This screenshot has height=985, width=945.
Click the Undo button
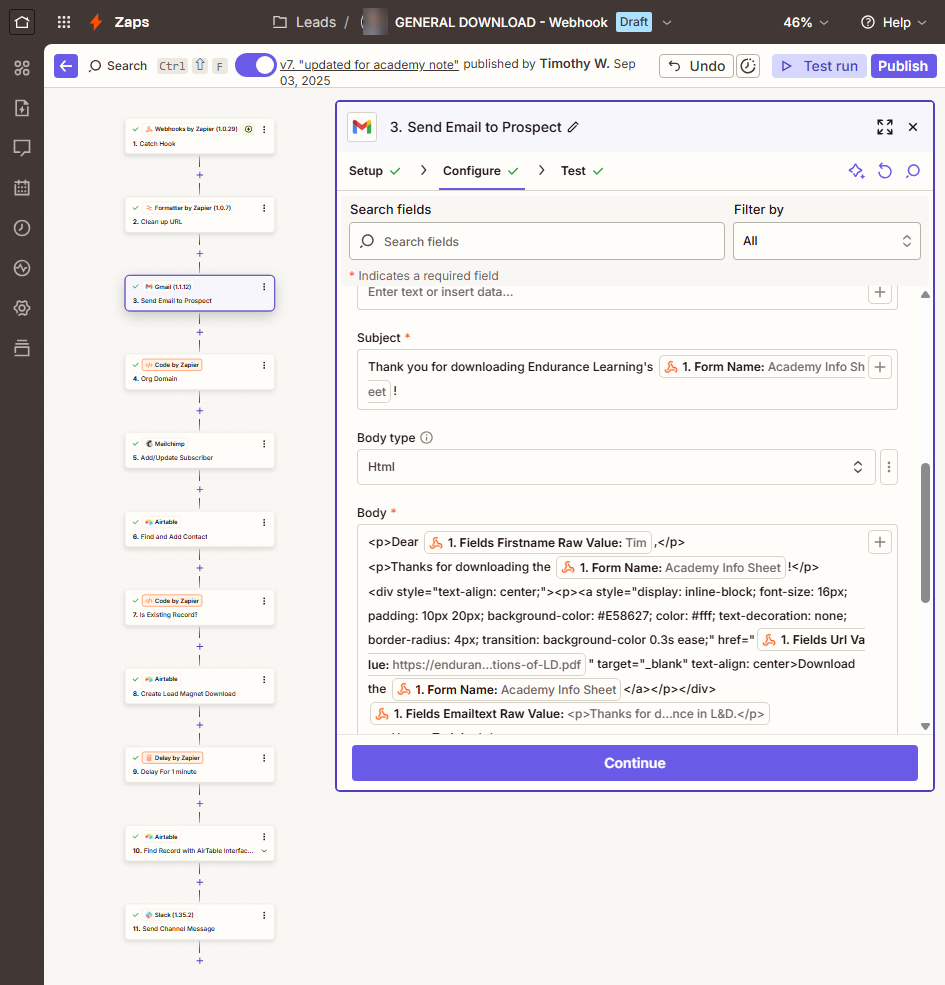[696, 66]
